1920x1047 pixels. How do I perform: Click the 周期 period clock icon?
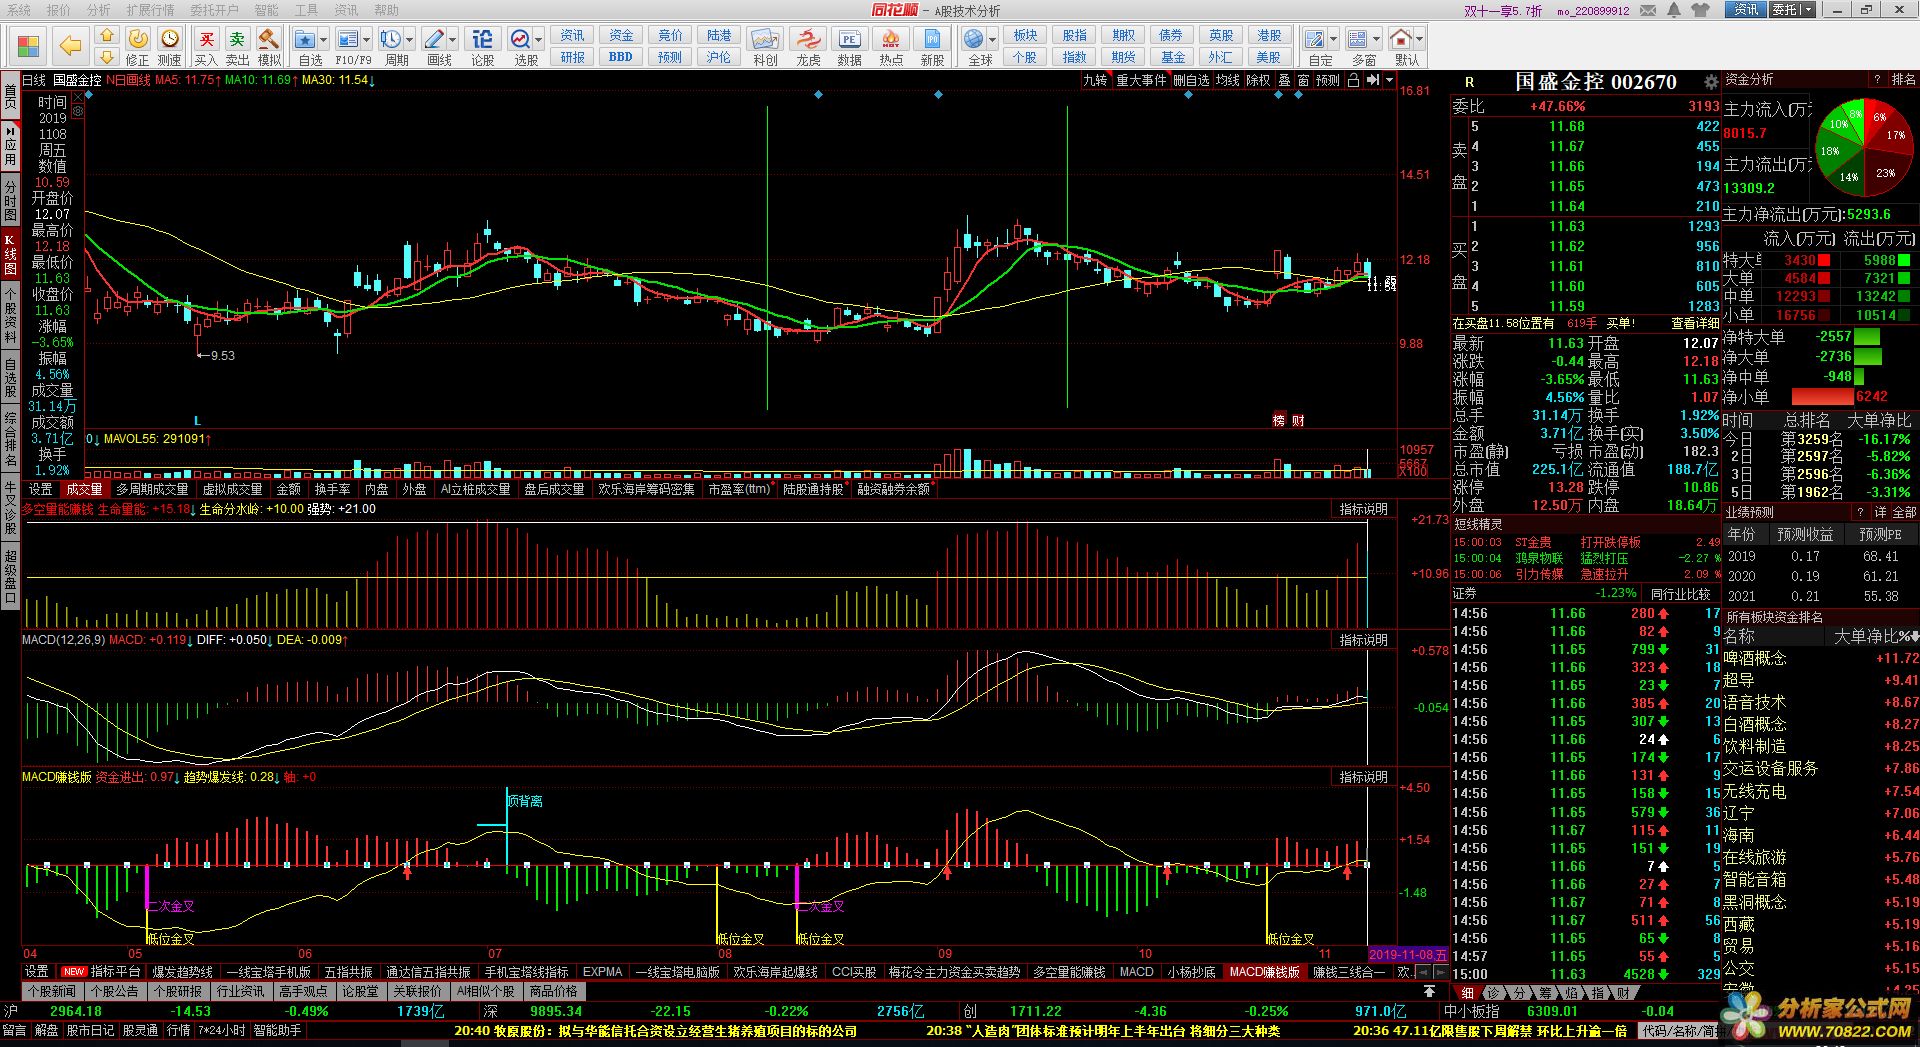390,41
